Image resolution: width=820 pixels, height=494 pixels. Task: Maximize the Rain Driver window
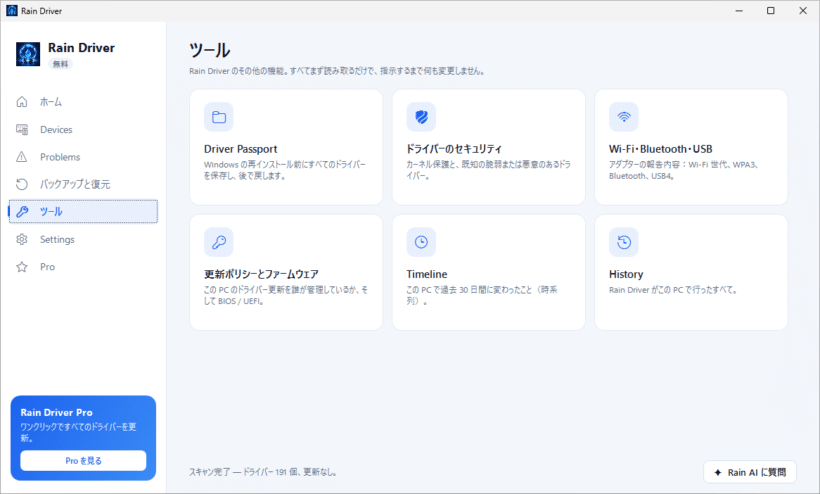(770, 10)
